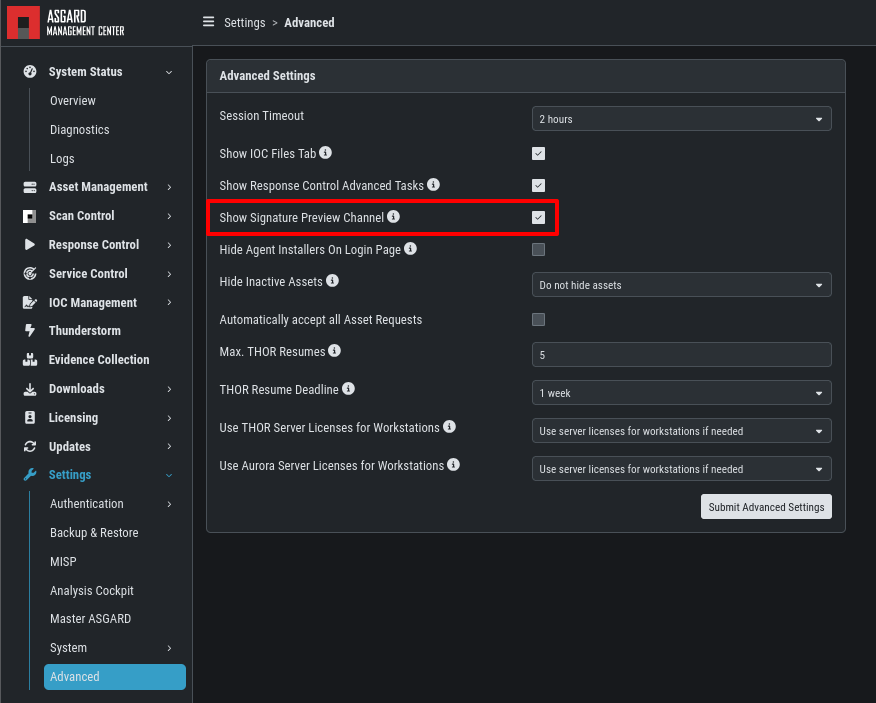Uncheck Show Signature Preview Channel checkbox
The image size is (876, 703).
539,217
